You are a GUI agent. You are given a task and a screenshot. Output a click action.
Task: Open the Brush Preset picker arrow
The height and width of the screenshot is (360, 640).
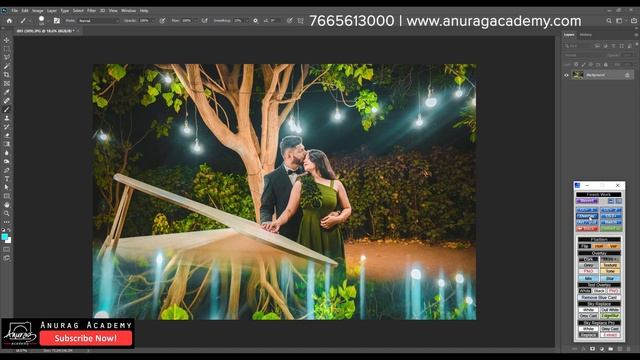[x=48, y=20]
